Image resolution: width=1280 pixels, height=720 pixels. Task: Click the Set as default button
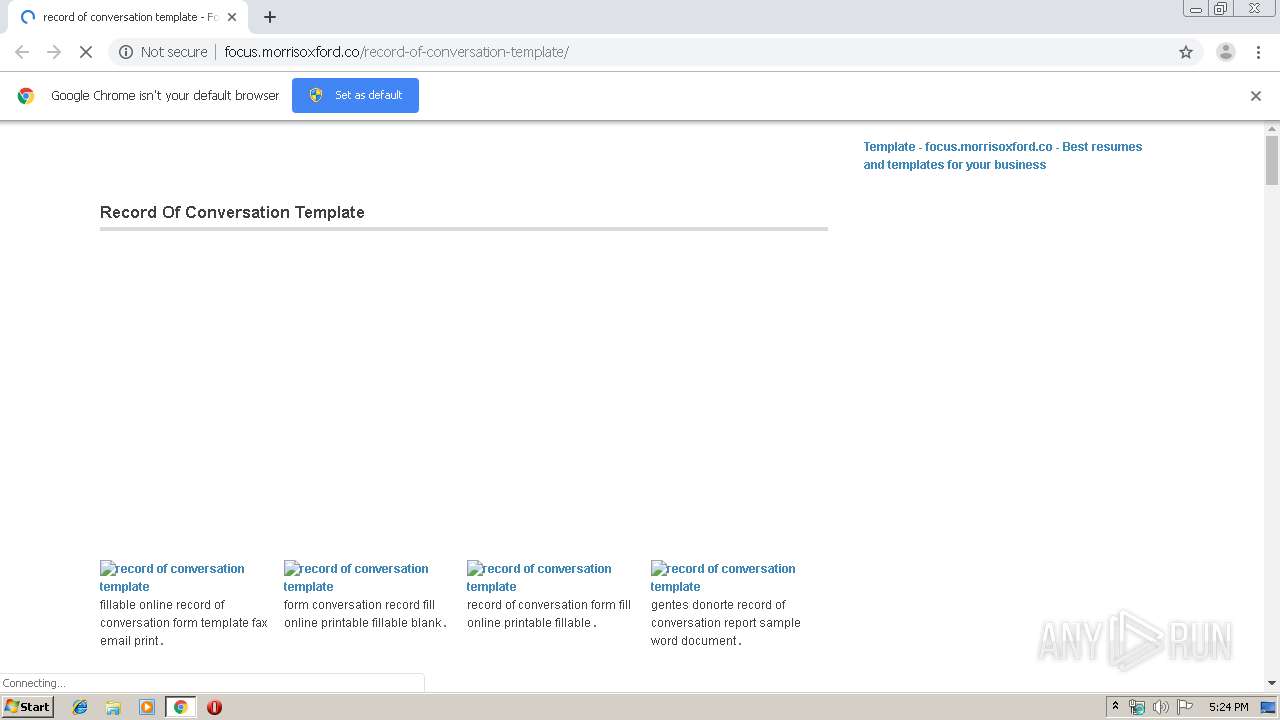(x=355, y=95)
